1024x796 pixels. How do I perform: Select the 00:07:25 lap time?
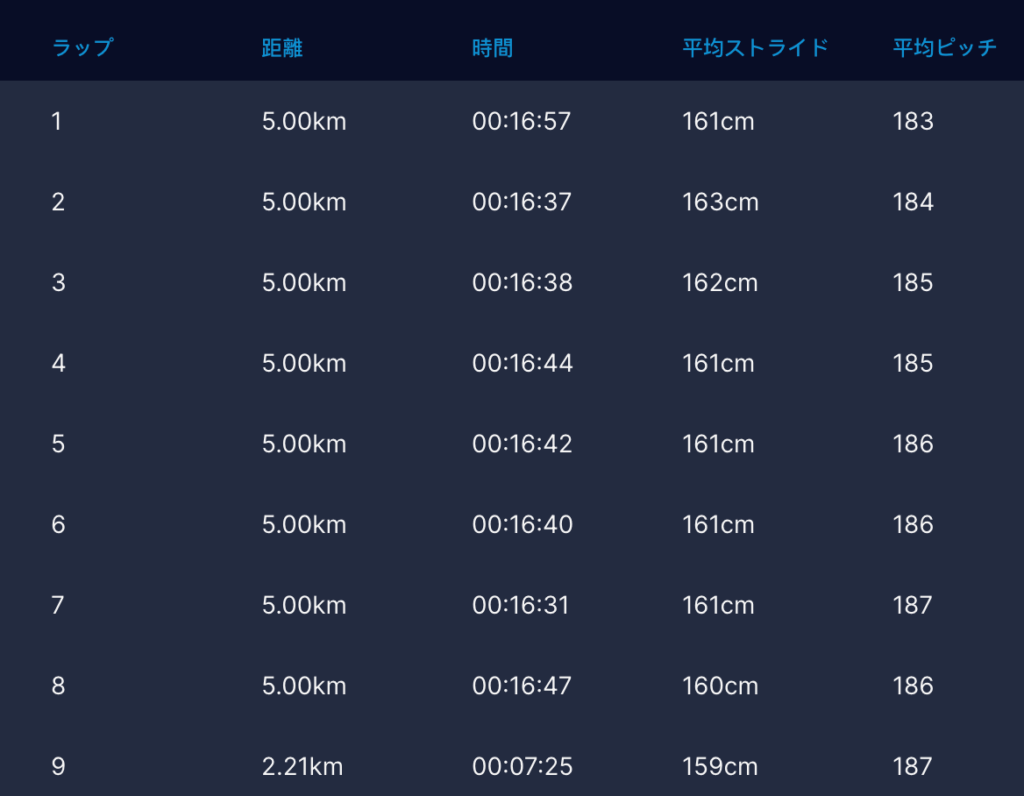click(522, 767)
